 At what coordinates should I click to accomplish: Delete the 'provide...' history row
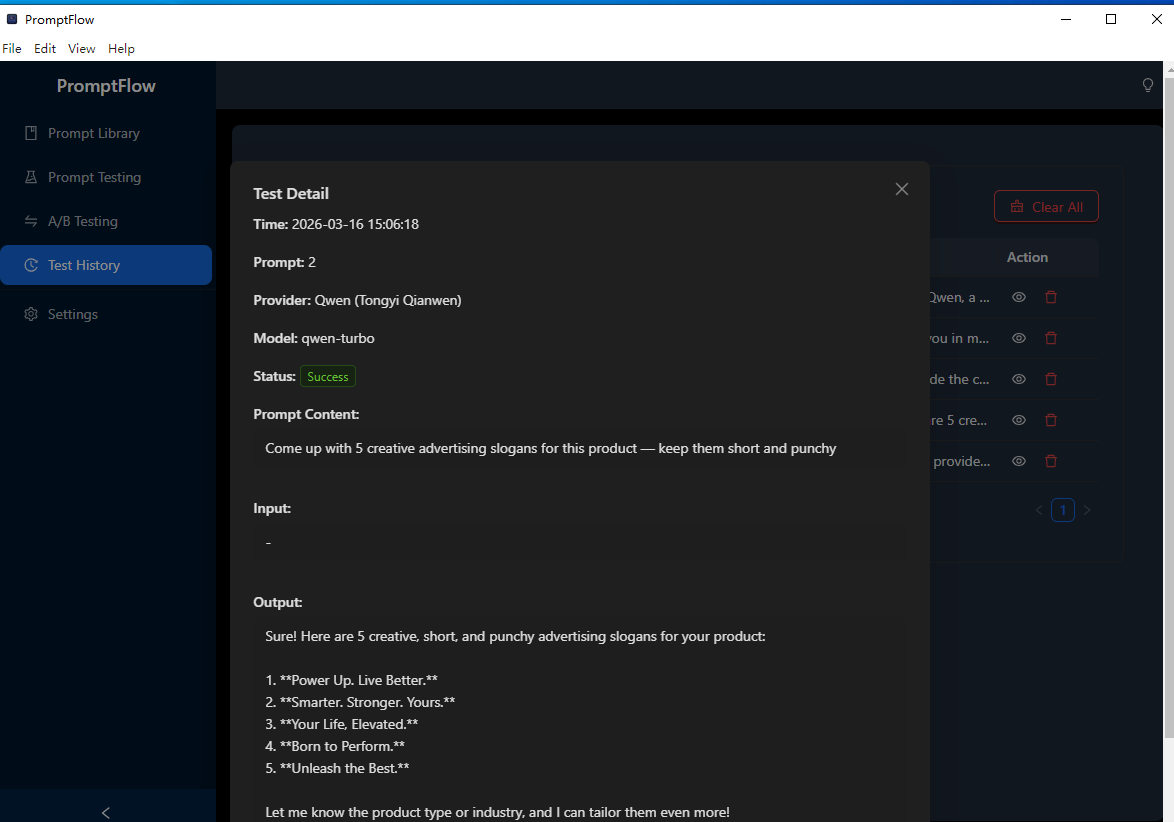click(1050, 461)
